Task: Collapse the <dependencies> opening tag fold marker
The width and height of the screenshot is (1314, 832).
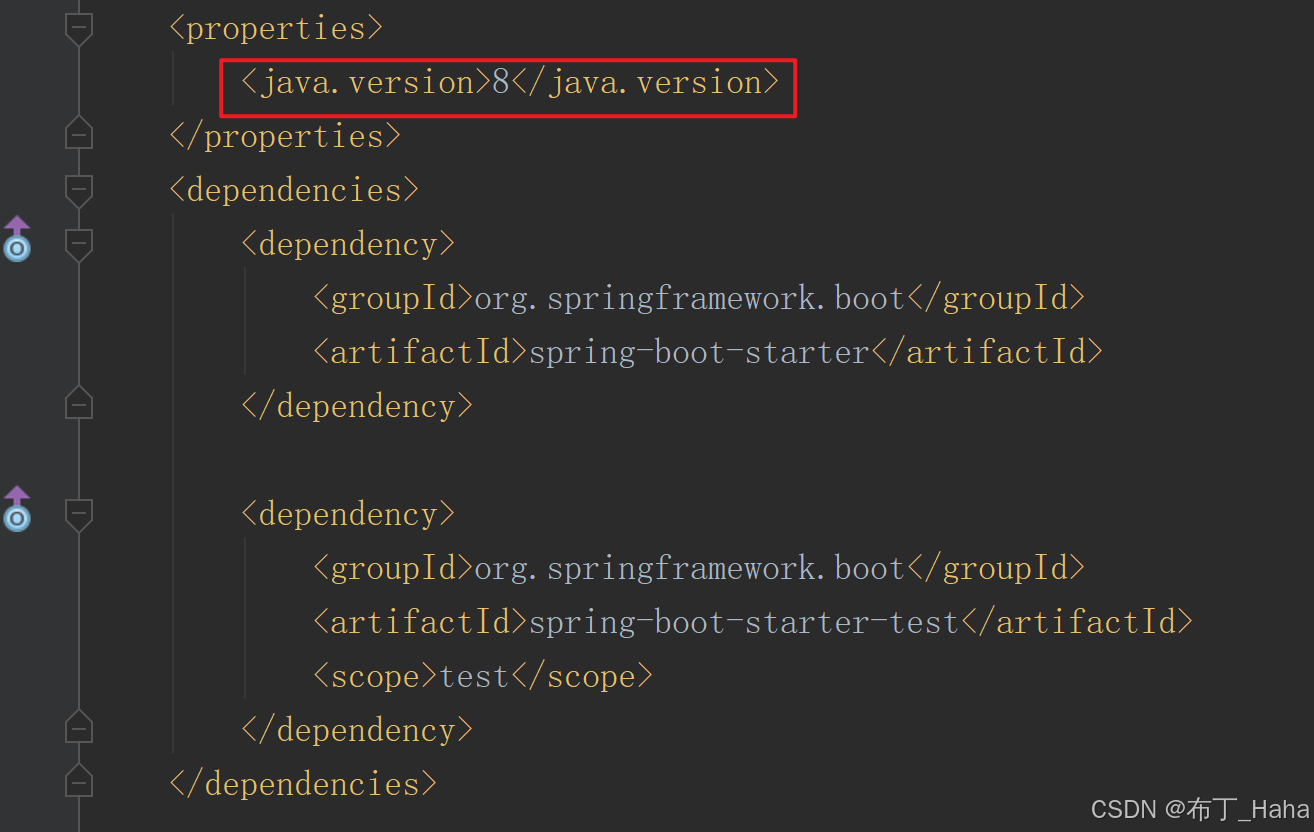Action: 79,190
